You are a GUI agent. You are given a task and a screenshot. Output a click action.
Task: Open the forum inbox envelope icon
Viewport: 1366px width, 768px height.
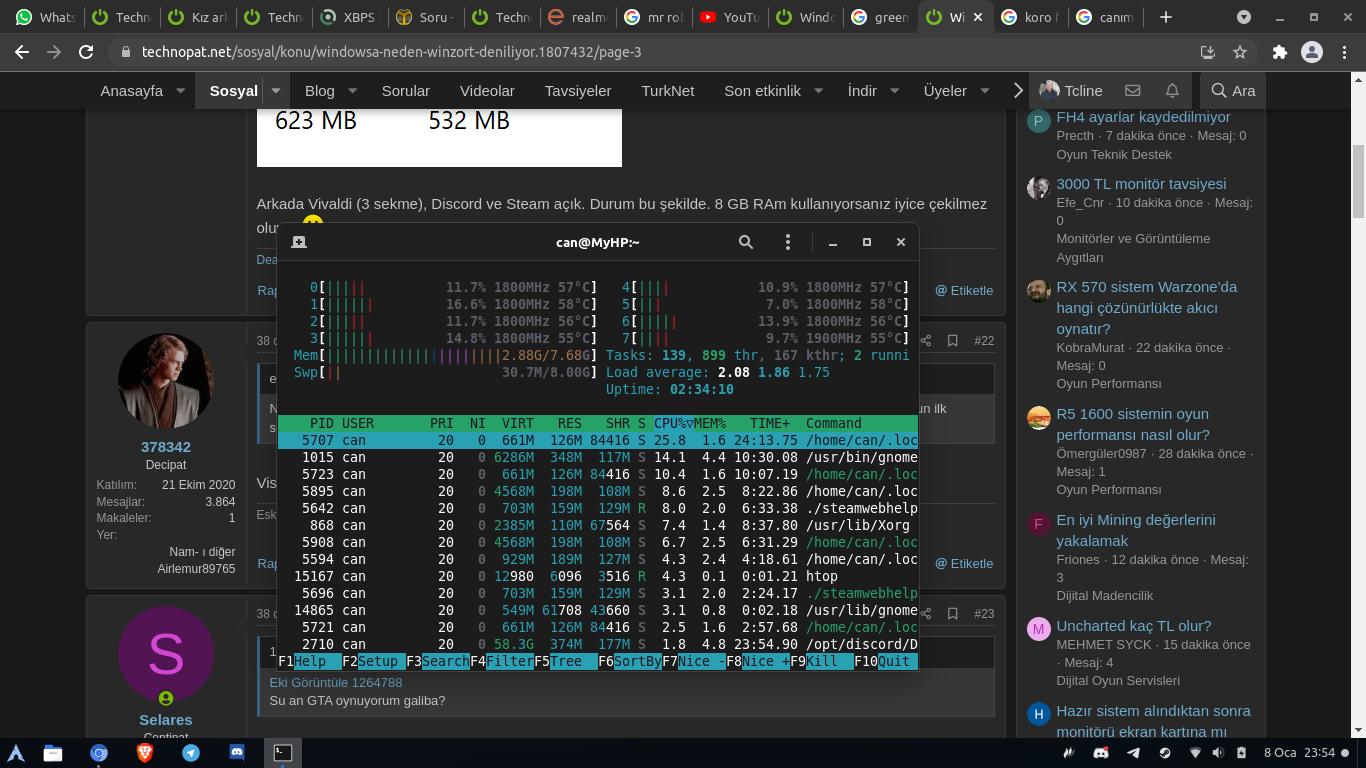click(1132, 91)
